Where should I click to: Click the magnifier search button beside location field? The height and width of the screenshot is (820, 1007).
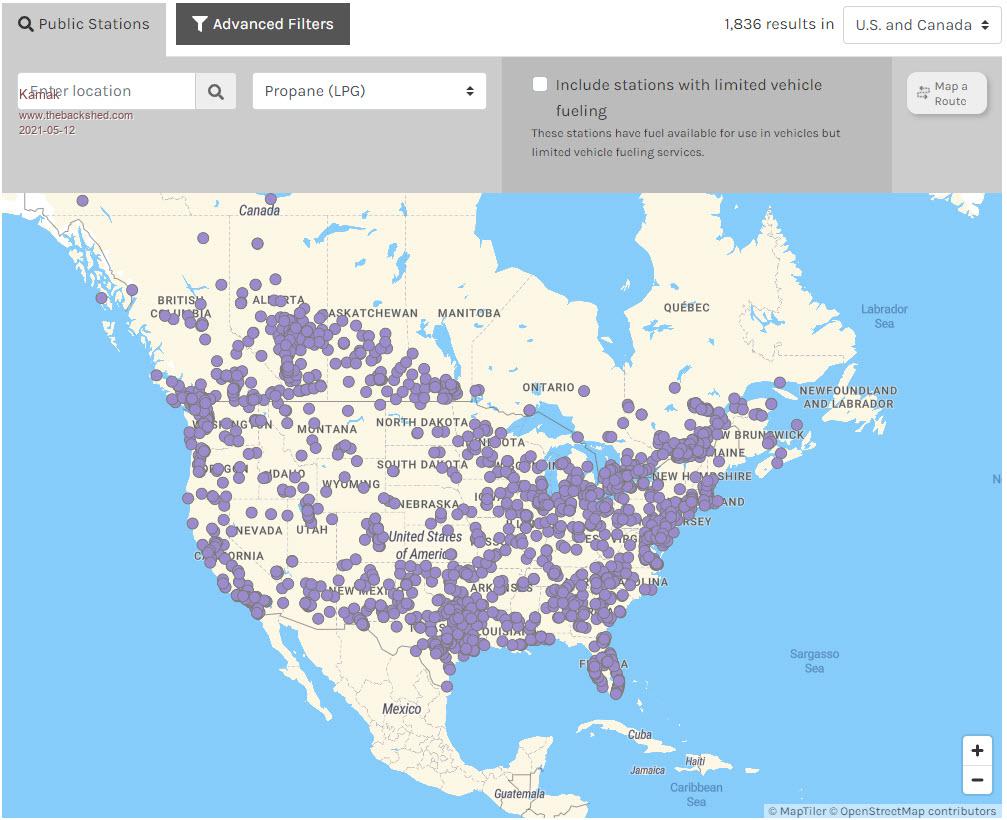point(216,91)
